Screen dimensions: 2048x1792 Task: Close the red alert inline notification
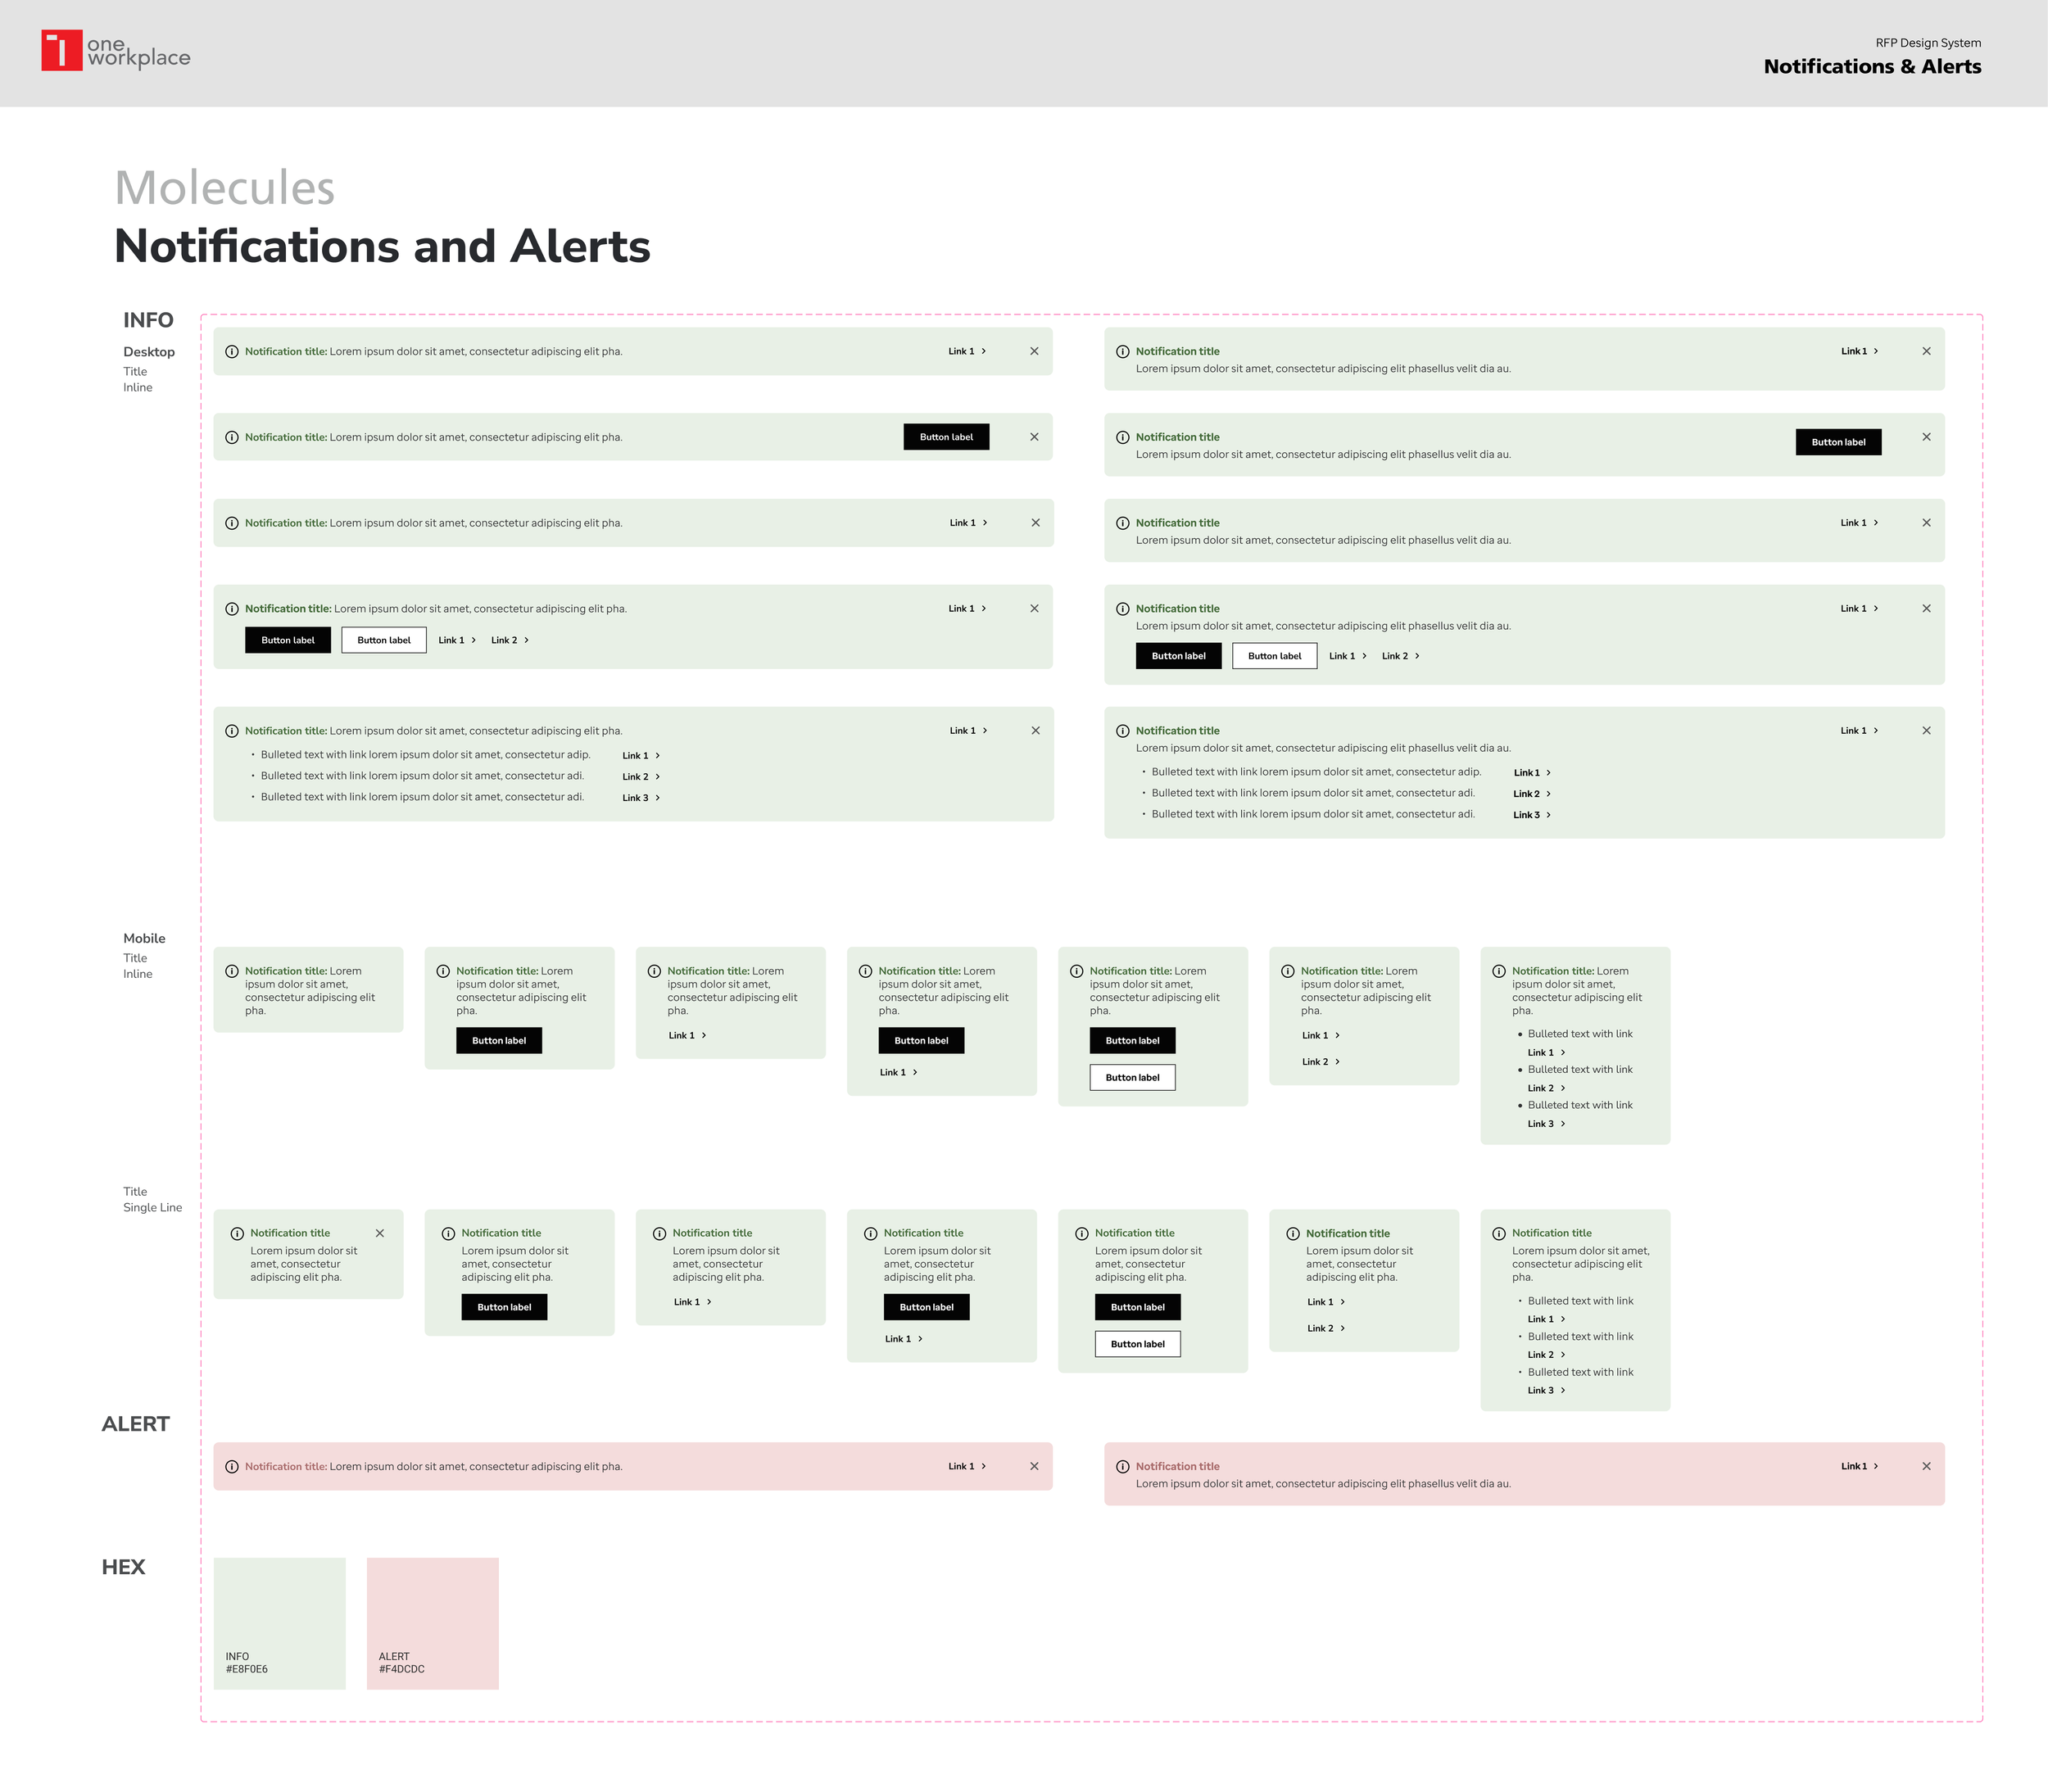tap(1034, 1466)
